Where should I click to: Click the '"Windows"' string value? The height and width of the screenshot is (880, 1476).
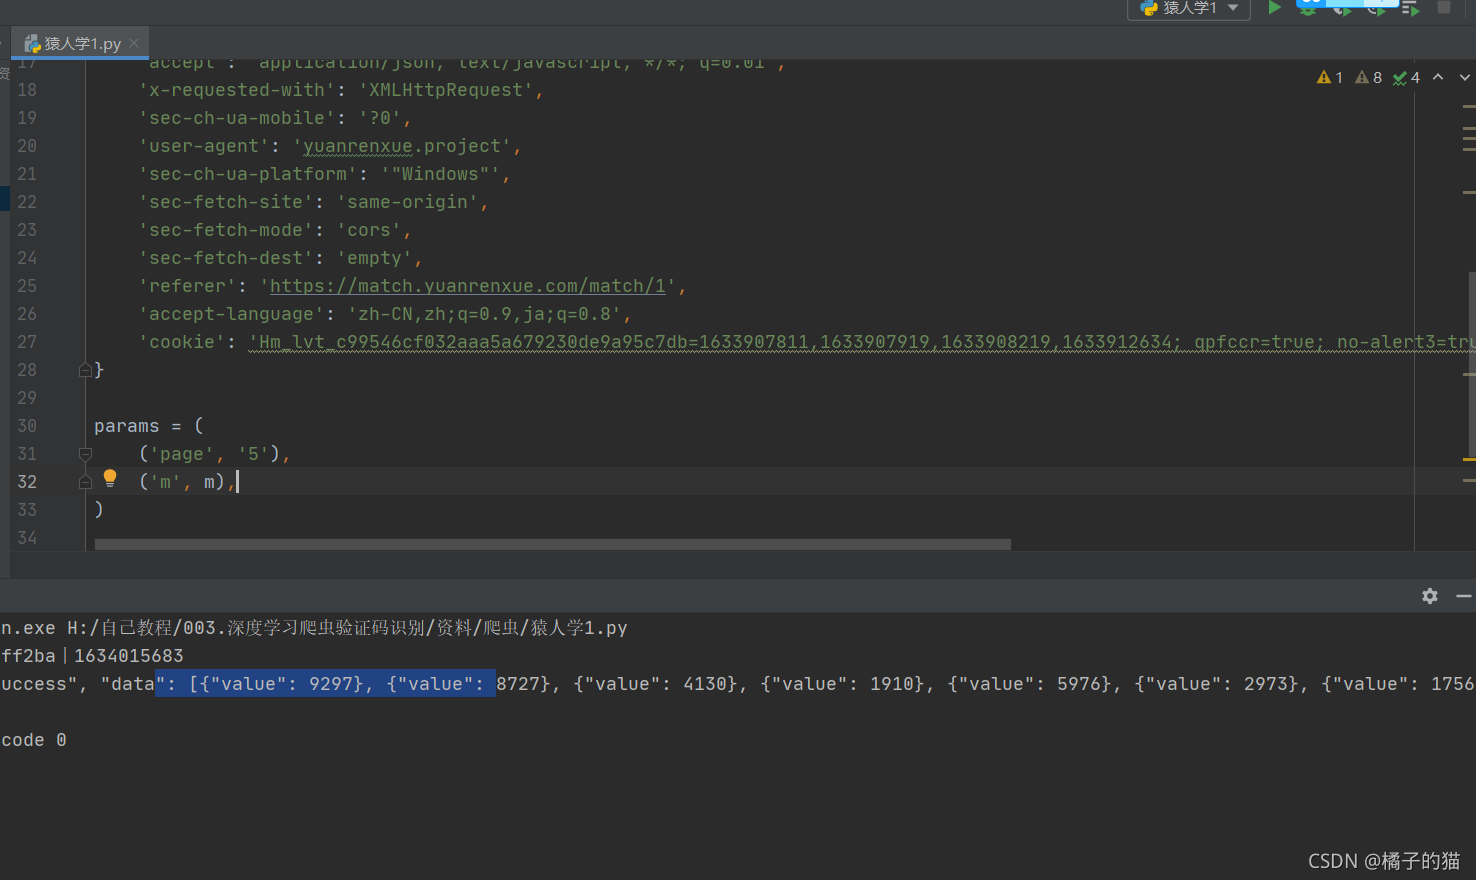click(x=440, y=174)
